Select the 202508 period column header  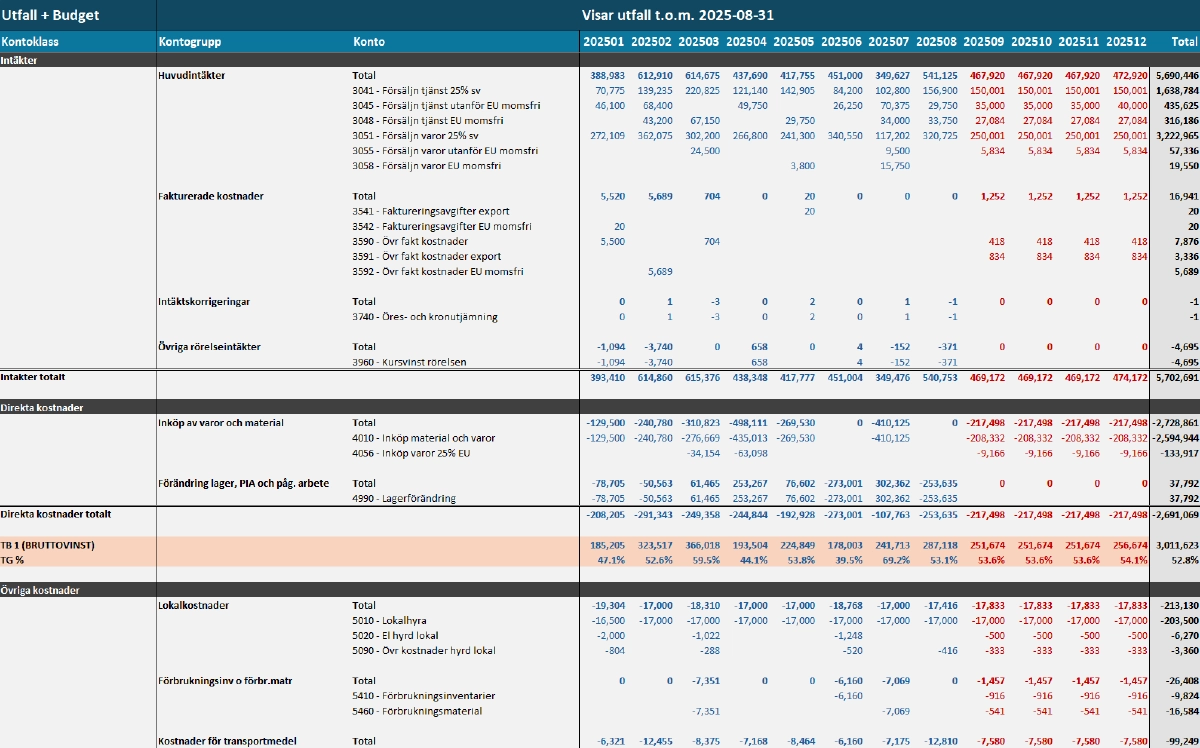[936, 42]
